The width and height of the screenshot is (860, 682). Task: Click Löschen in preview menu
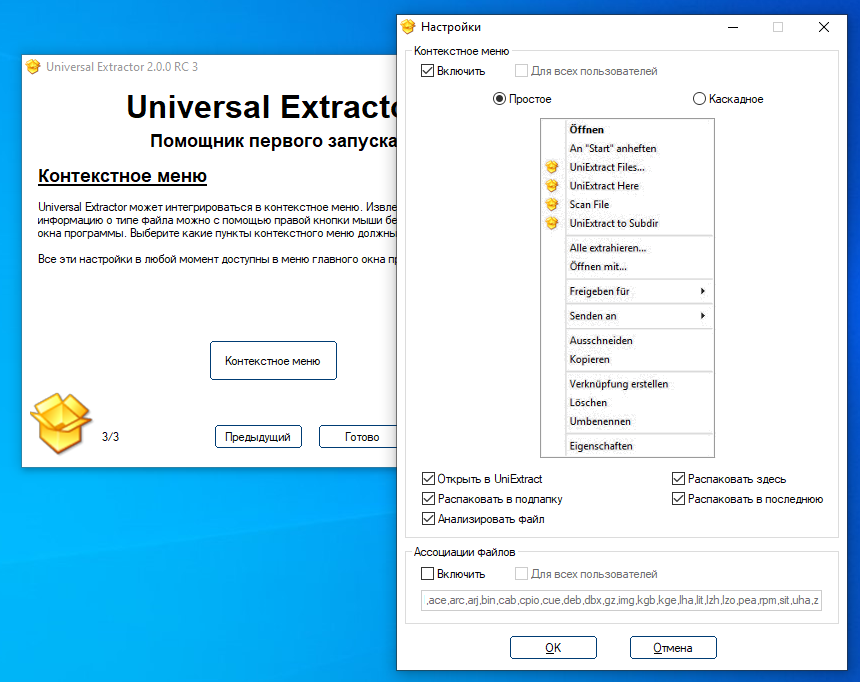(588, 402)
